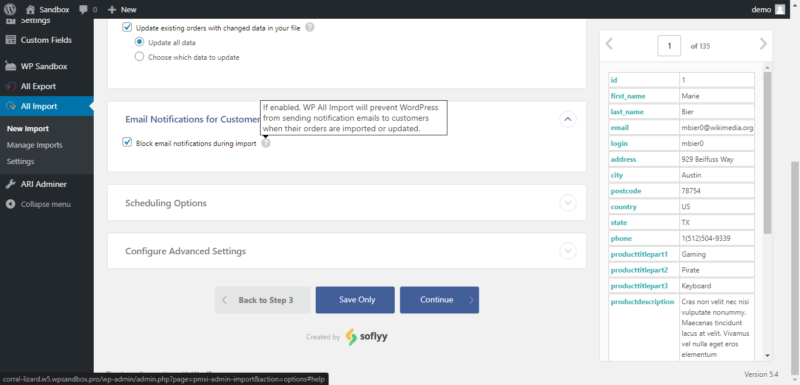Click the 78754 postcode value

pyautogui.click(x=690, y=191)
